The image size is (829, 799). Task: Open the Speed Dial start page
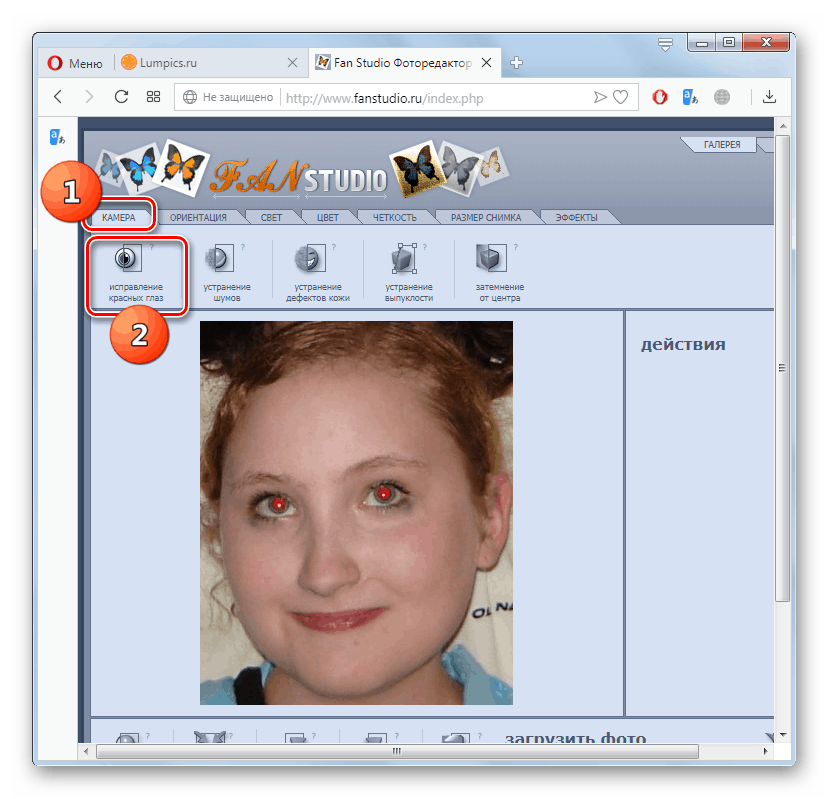153,97
